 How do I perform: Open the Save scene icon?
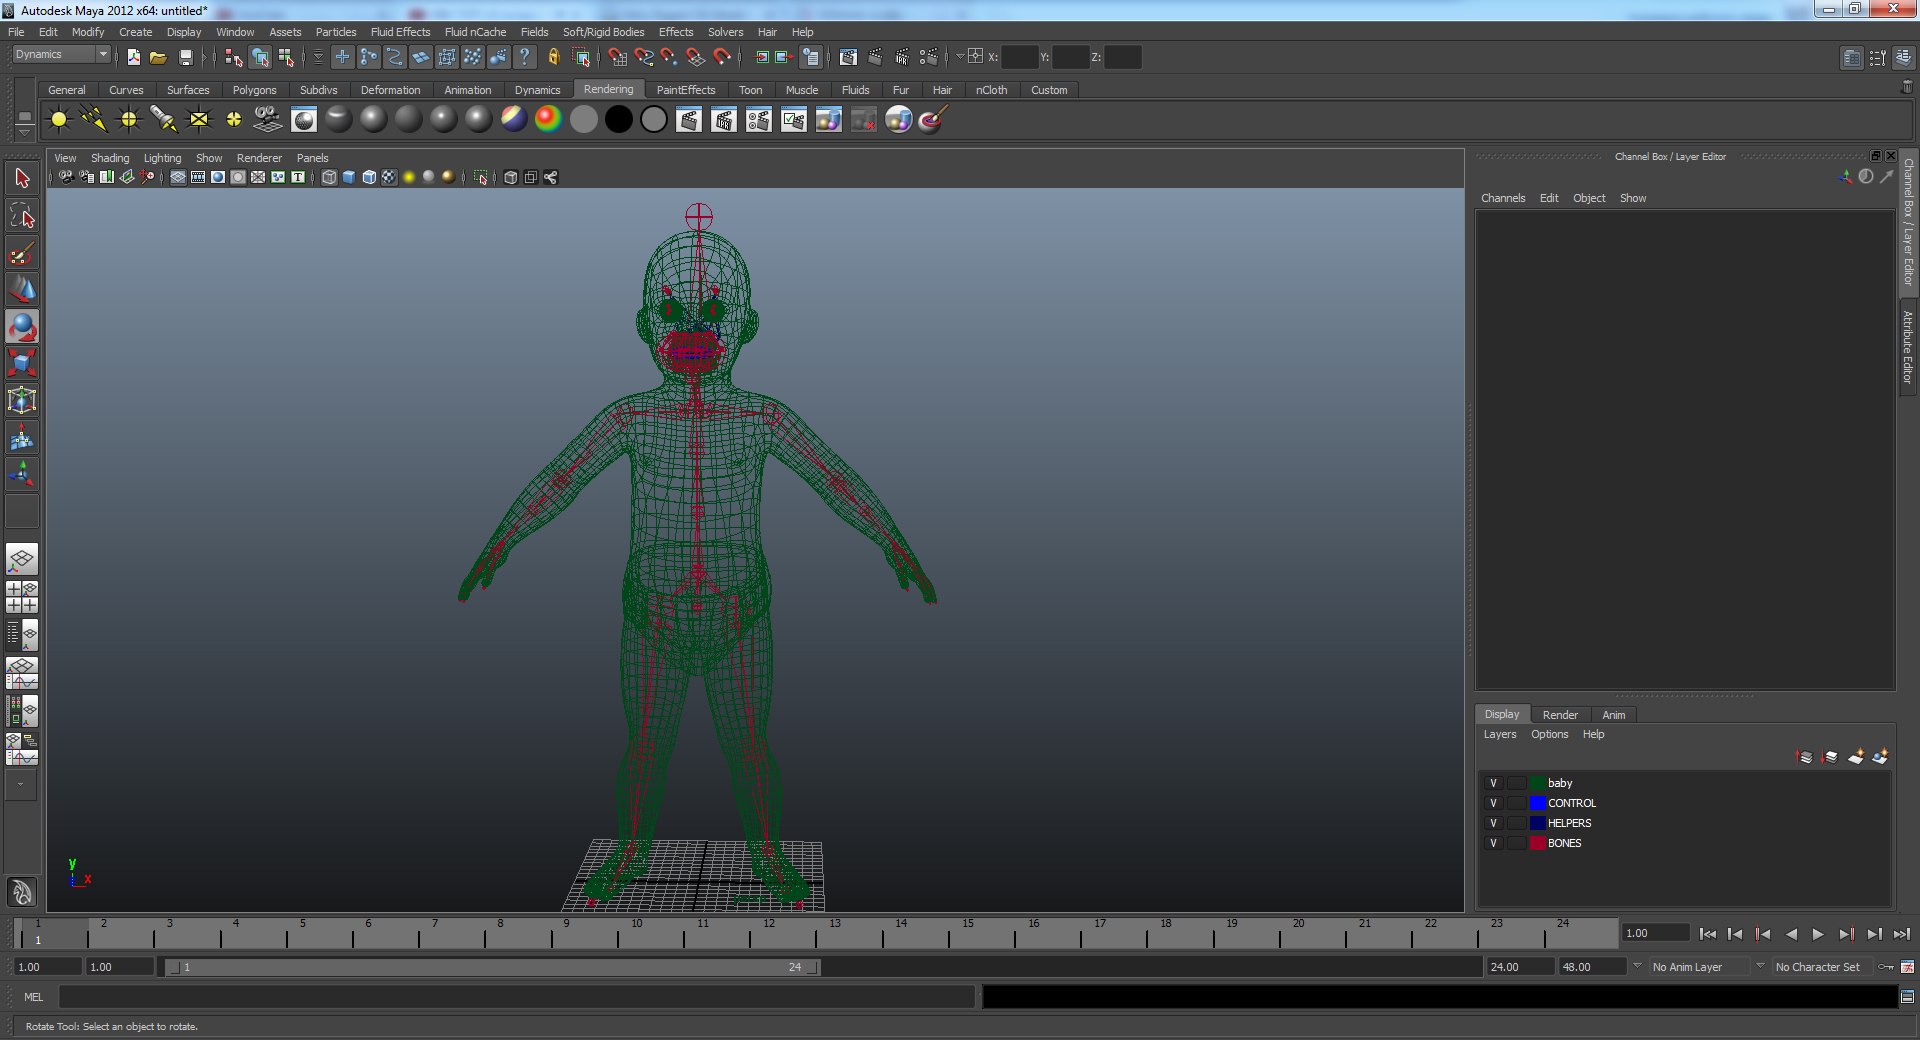pyautogui.click(x=185, y=57)
